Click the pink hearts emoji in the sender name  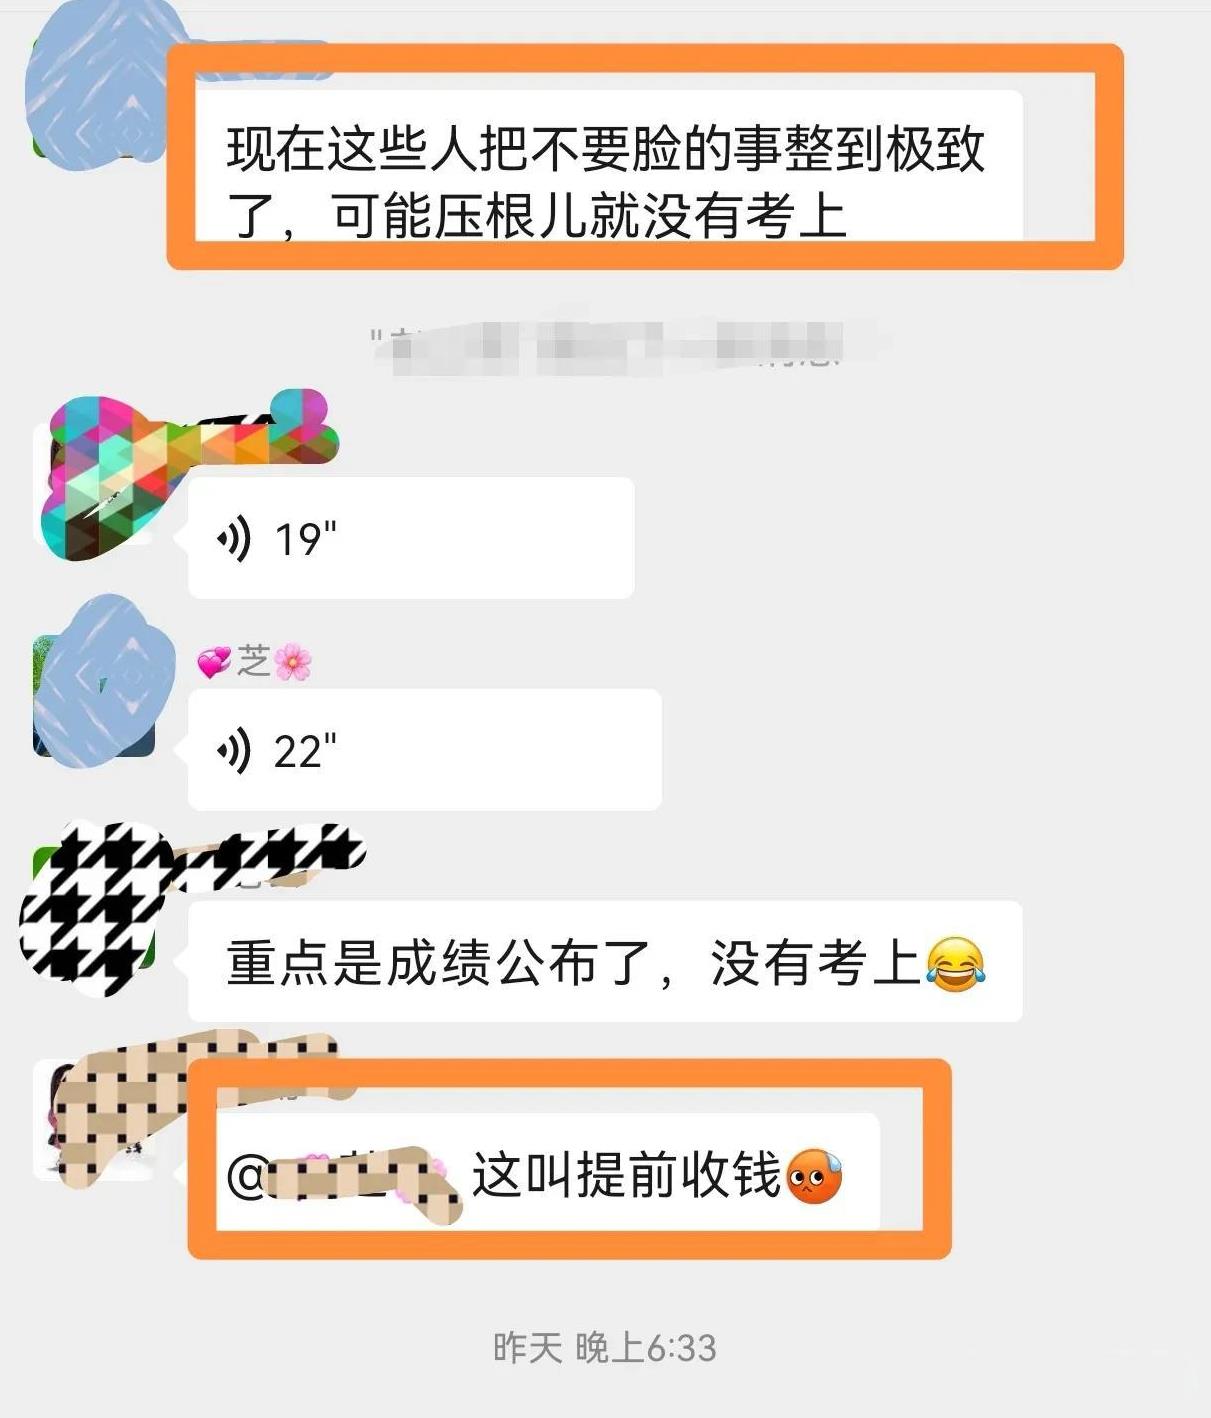[214, 662]
